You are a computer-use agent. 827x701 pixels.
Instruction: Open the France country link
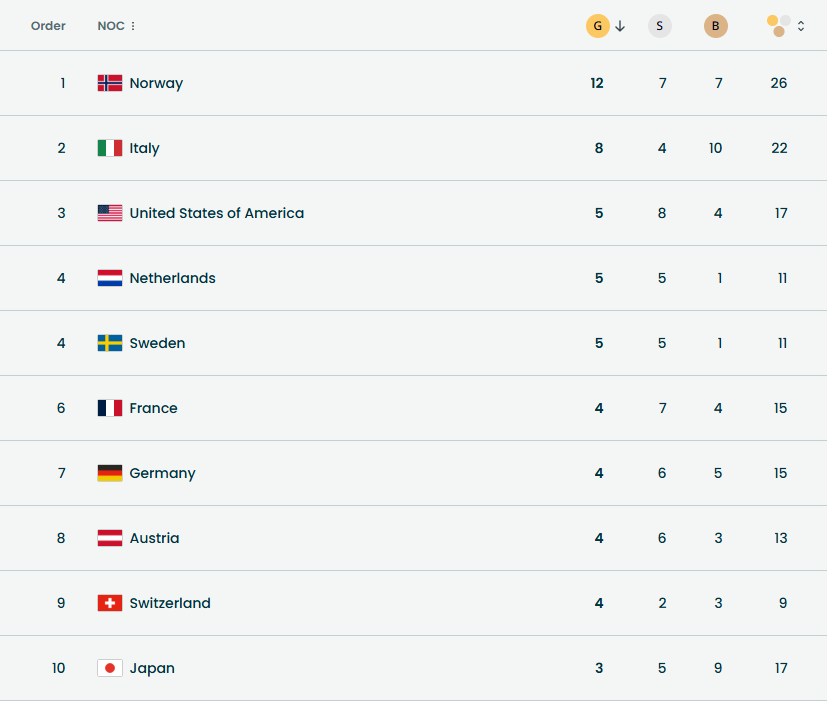coord(153,408)
